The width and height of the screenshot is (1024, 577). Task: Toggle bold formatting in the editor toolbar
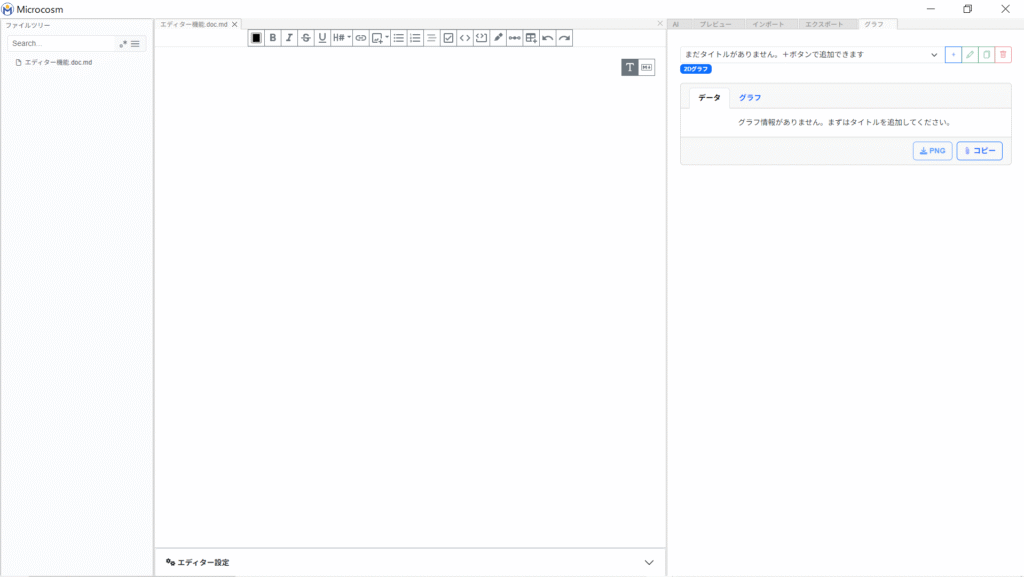(x=273, y=38)
